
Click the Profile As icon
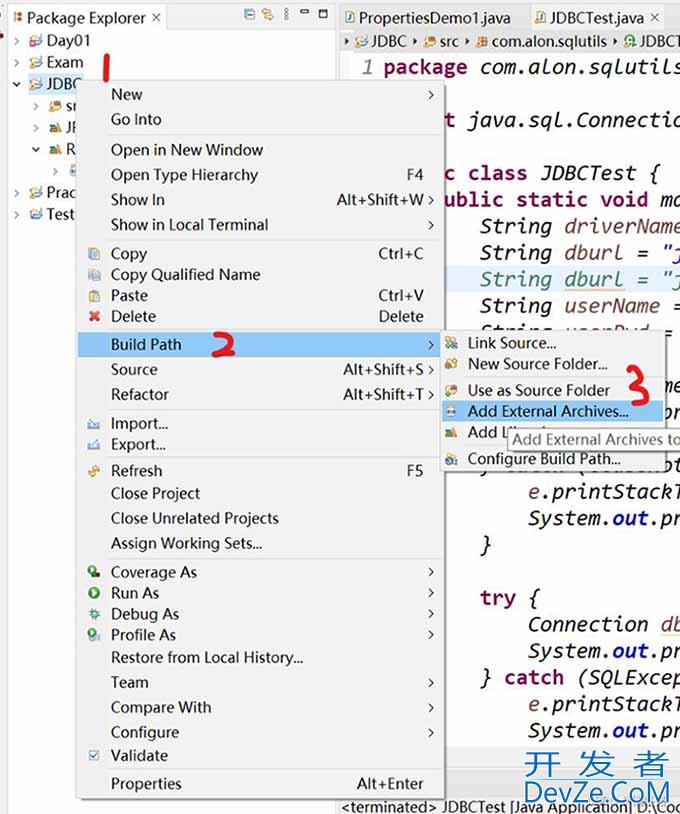click(x=94, y=635)
